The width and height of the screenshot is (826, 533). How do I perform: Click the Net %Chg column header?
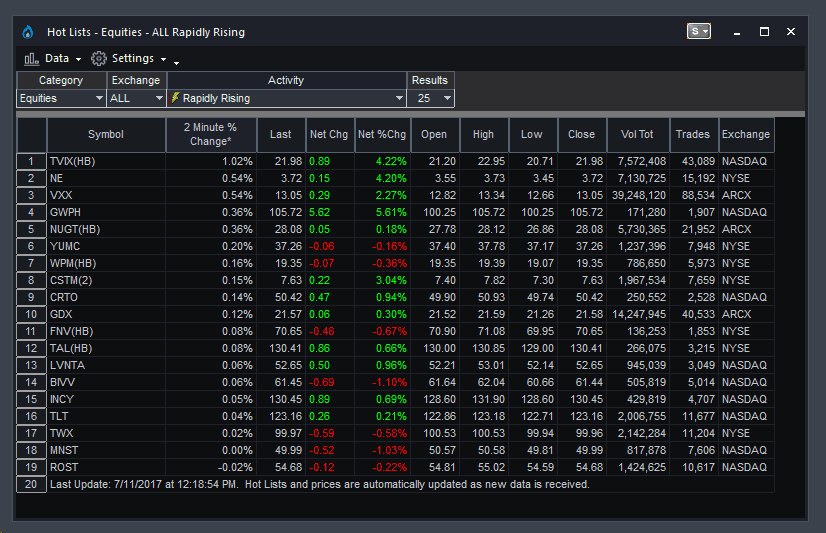(x=382, y=134)
